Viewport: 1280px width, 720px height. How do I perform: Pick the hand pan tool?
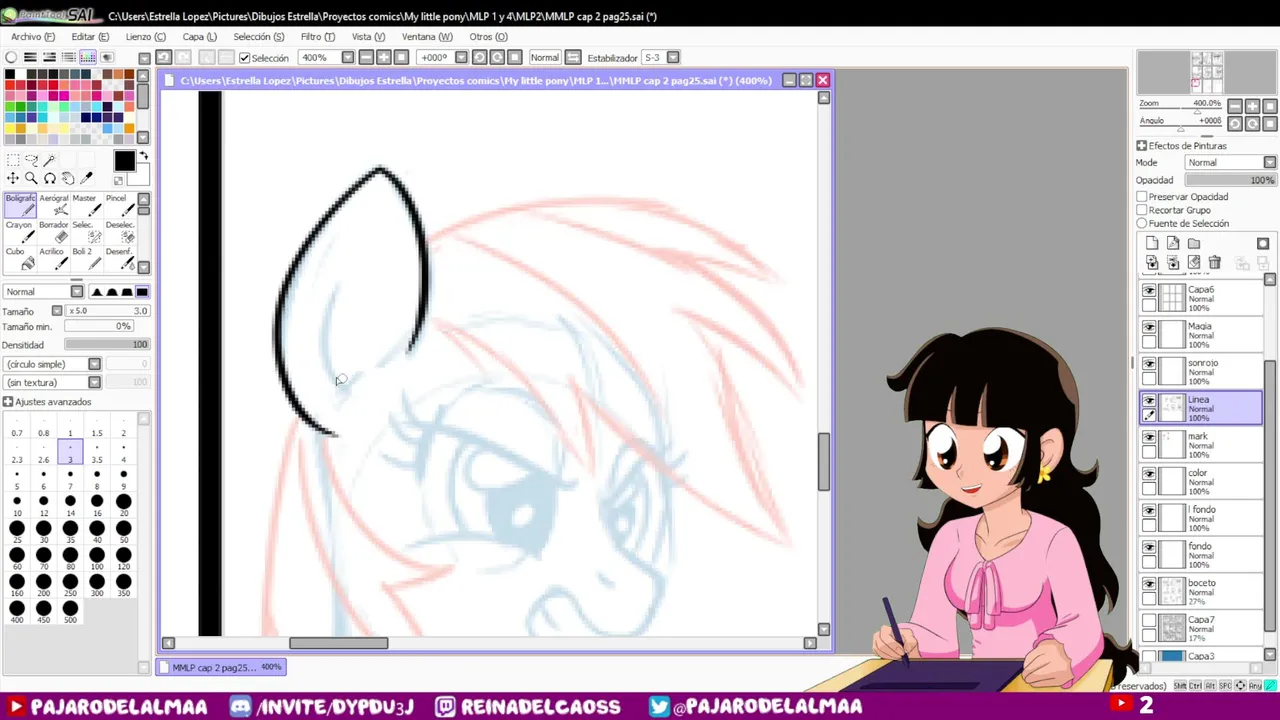pos(67,178)
